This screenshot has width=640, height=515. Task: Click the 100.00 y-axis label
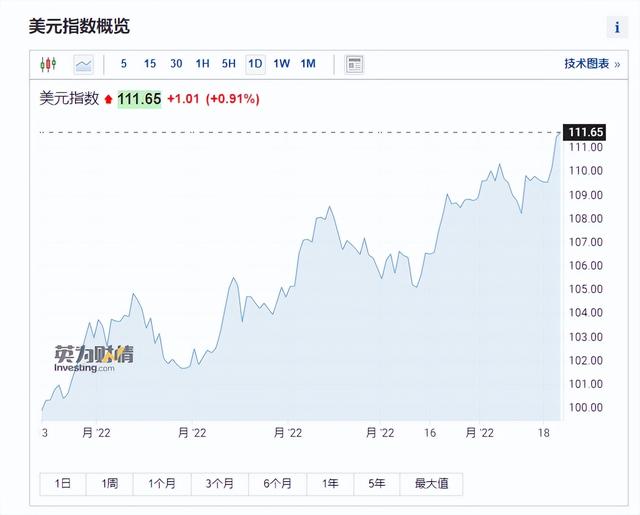tap(586, 407)
